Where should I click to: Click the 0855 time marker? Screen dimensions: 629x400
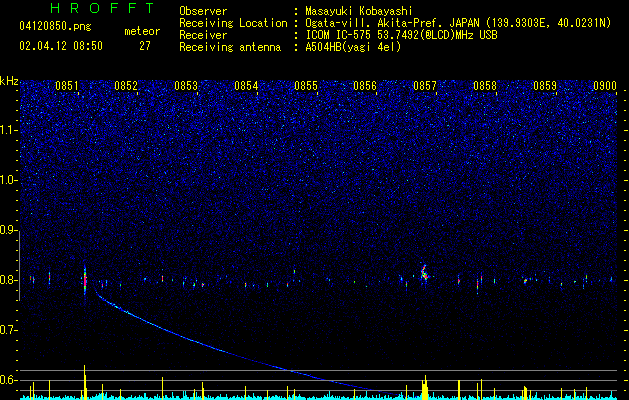(x=306, y=86)
